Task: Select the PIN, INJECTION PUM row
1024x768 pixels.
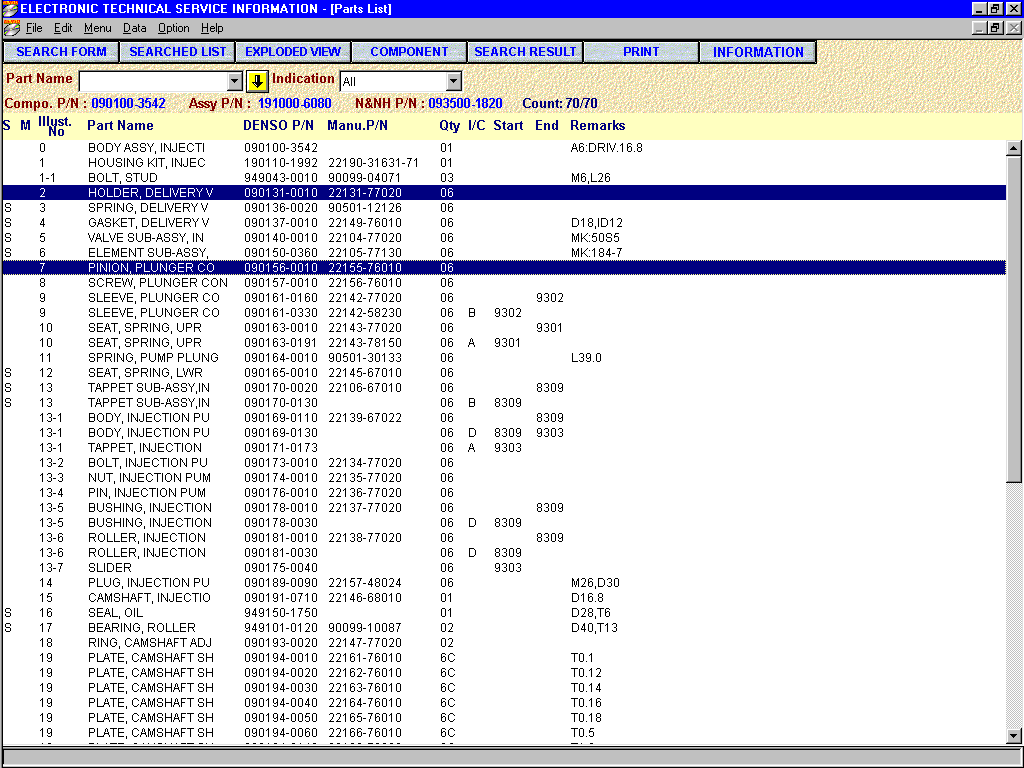Action: coord(504,493)
